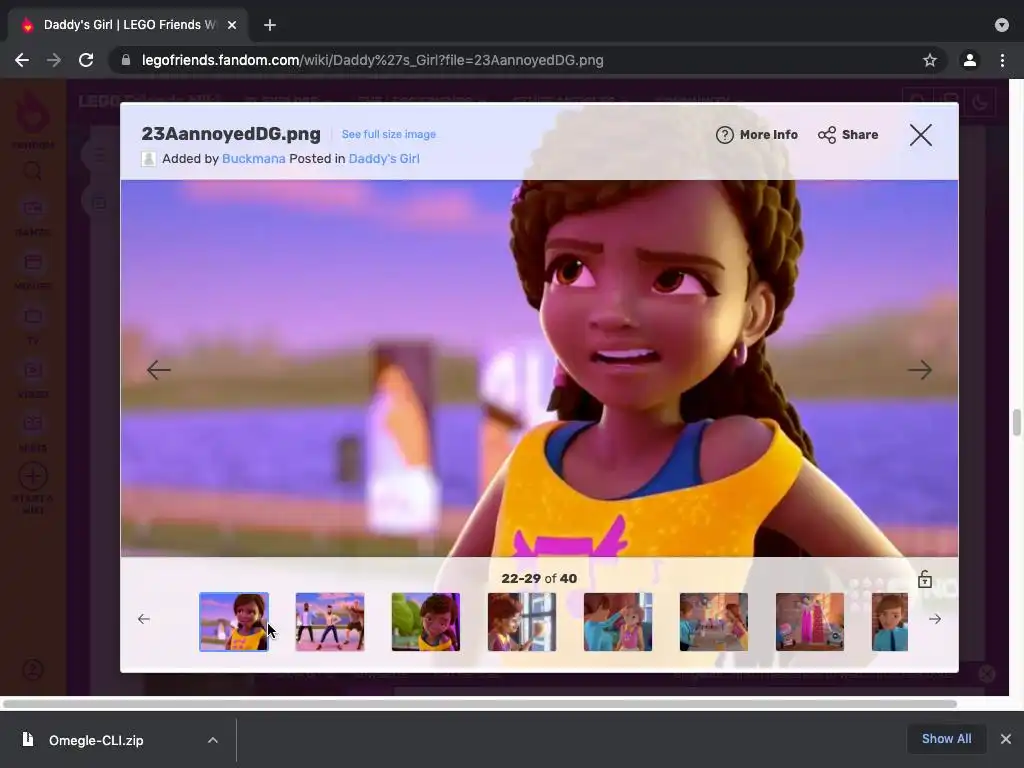Select the partially visible last thumbnail

tap(889, 622)
